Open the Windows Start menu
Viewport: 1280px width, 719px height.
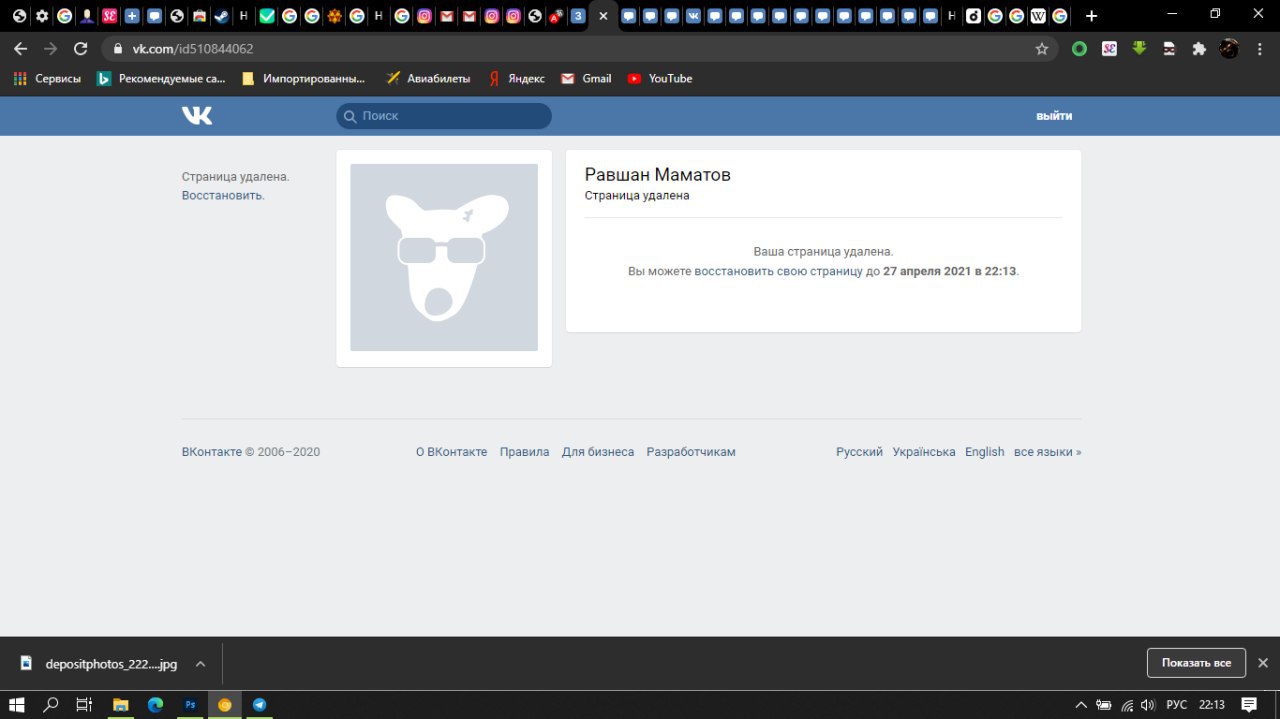17,704
